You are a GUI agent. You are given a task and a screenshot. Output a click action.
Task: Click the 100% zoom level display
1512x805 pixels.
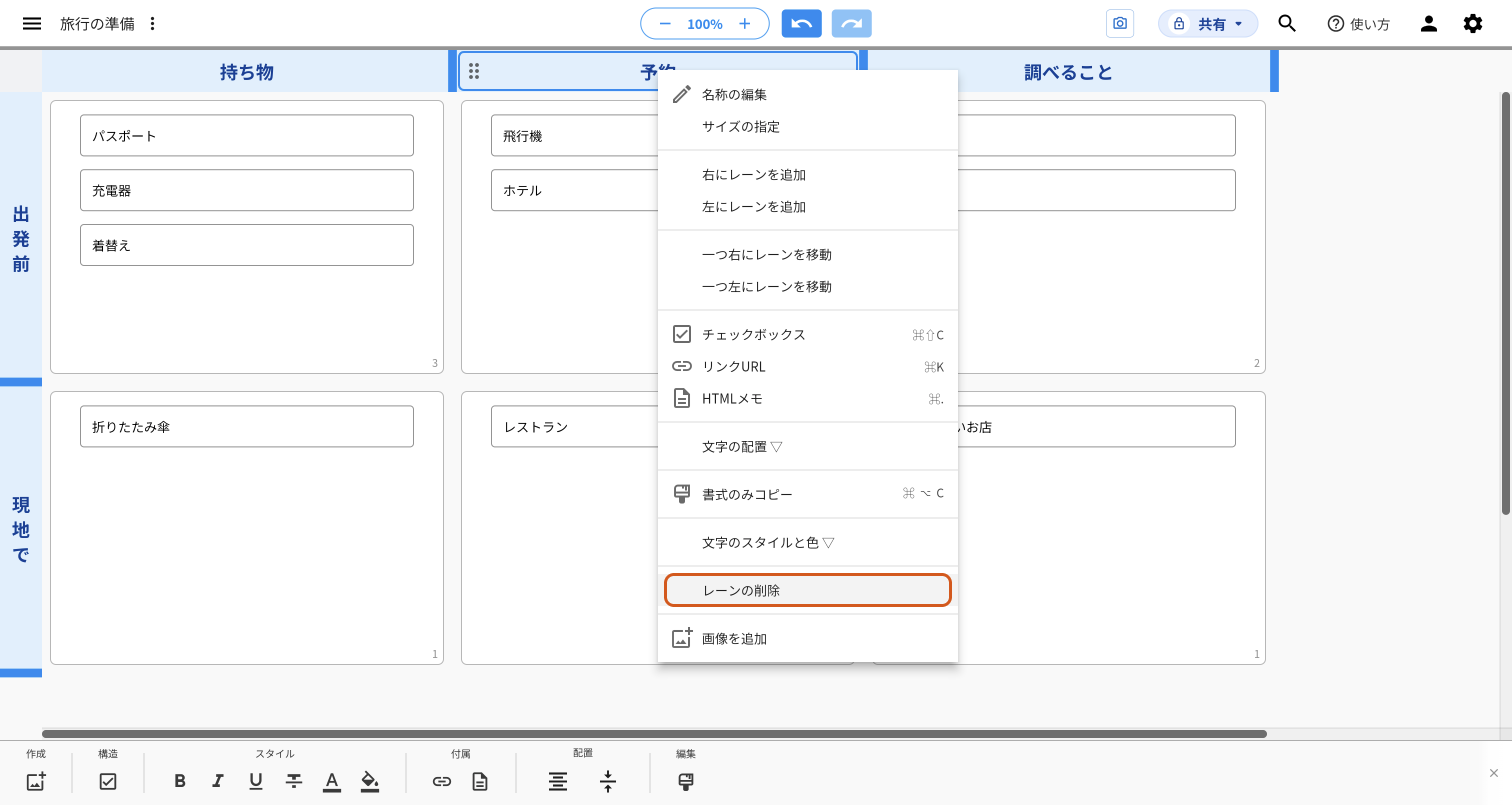coord(705,23)
